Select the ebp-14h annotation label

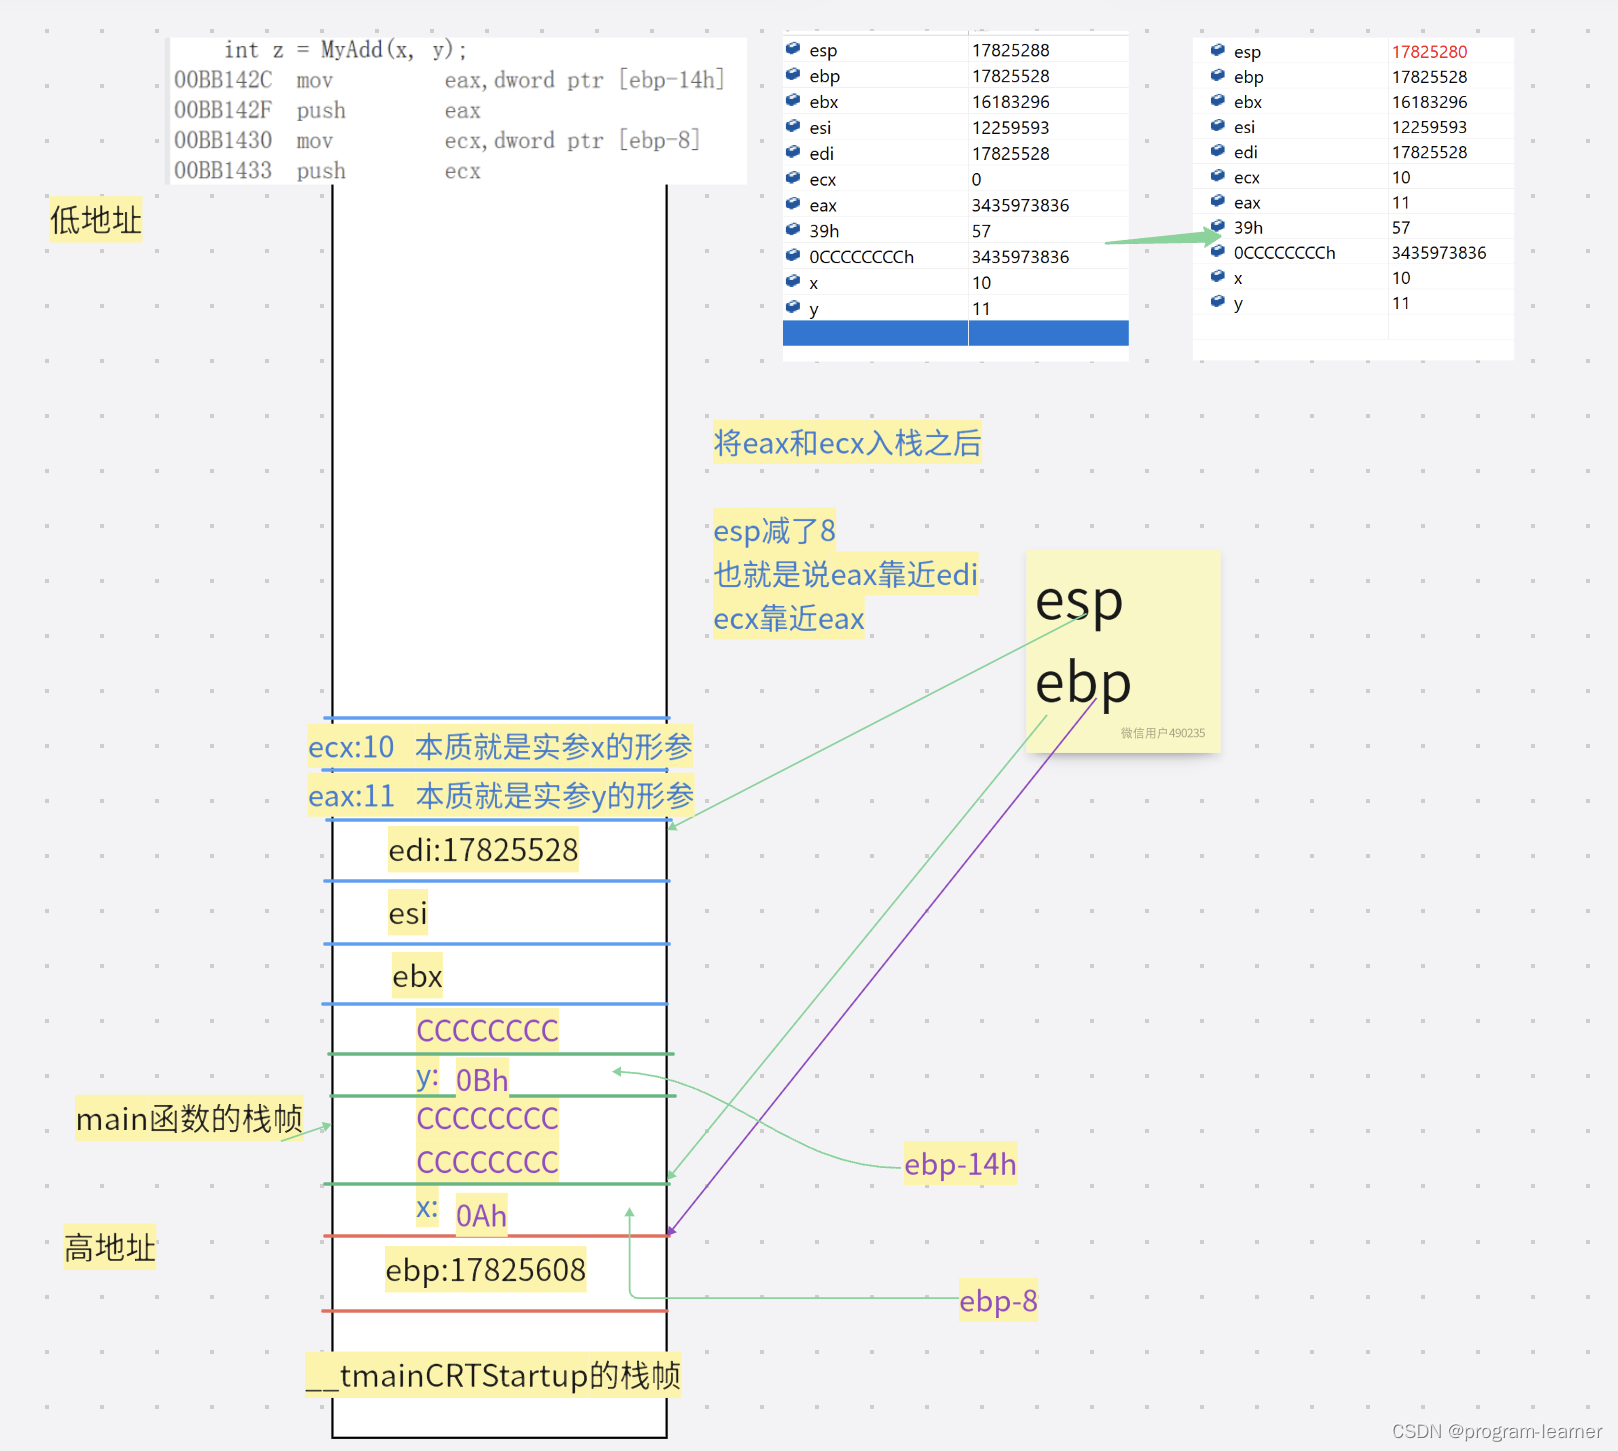960,1164
